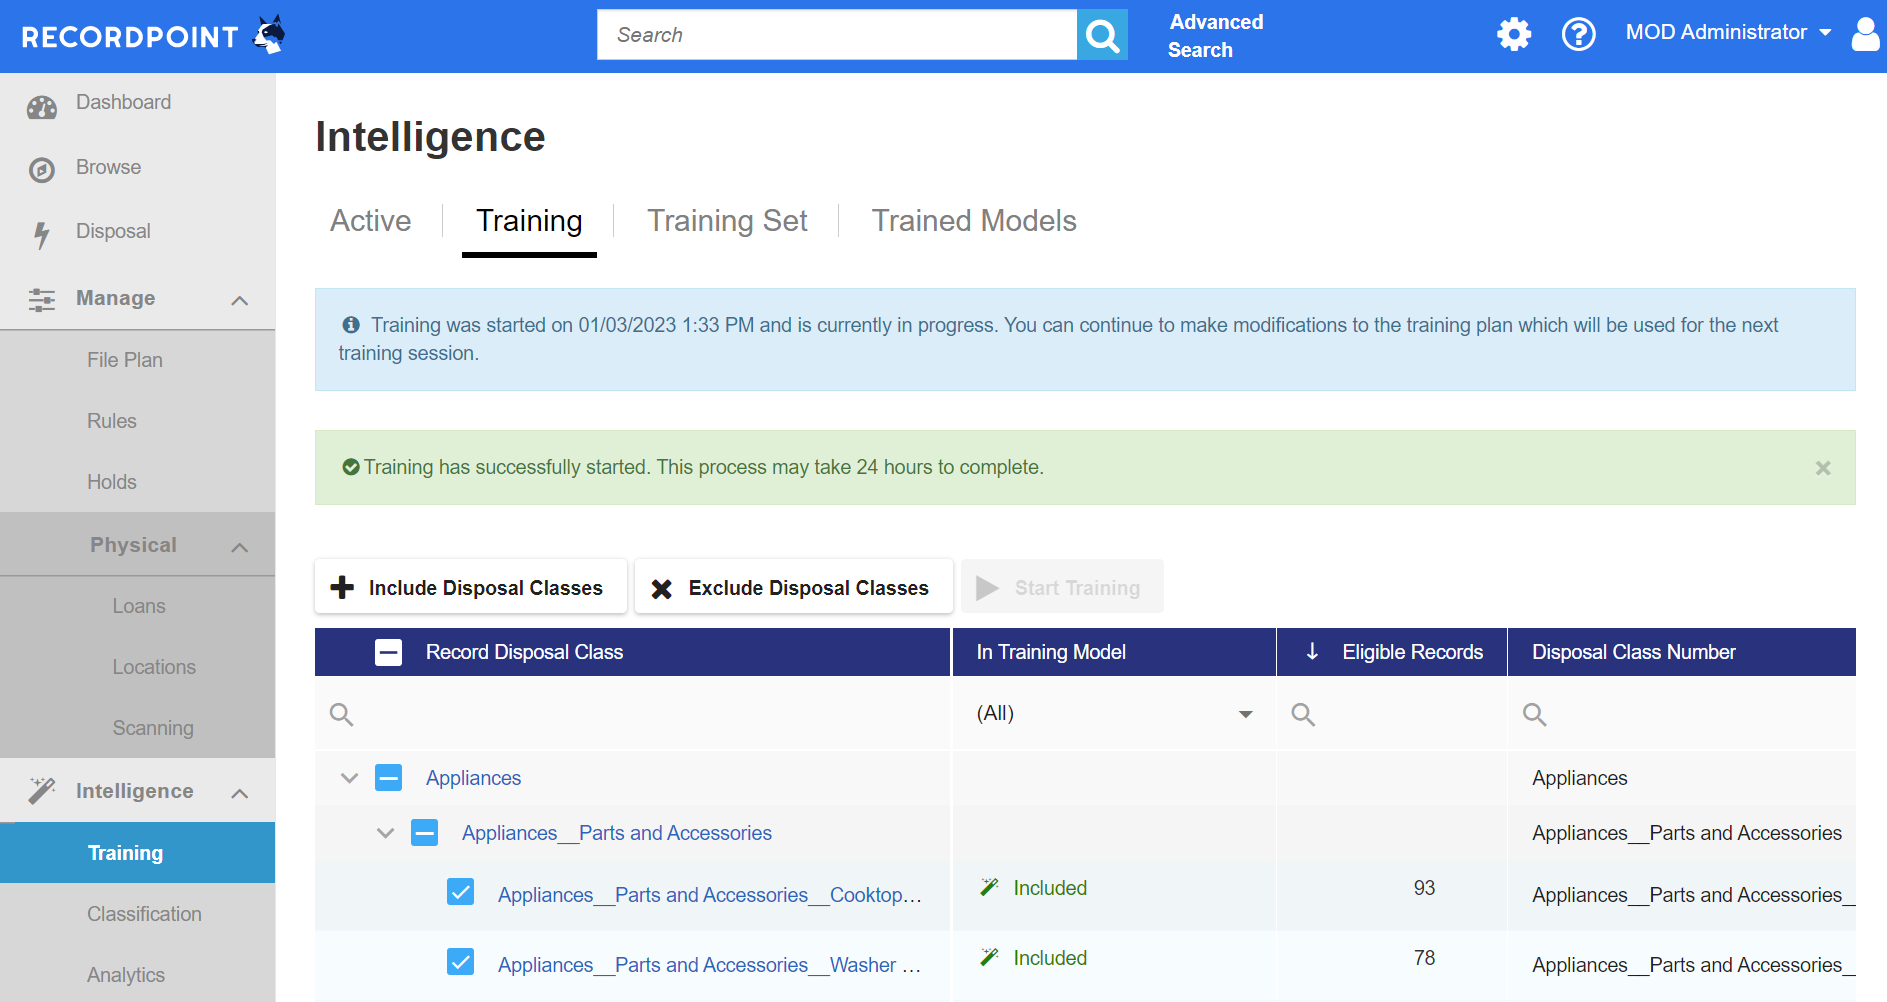
Task: Collapse the Appliances tree row
Action: point(349,777)
